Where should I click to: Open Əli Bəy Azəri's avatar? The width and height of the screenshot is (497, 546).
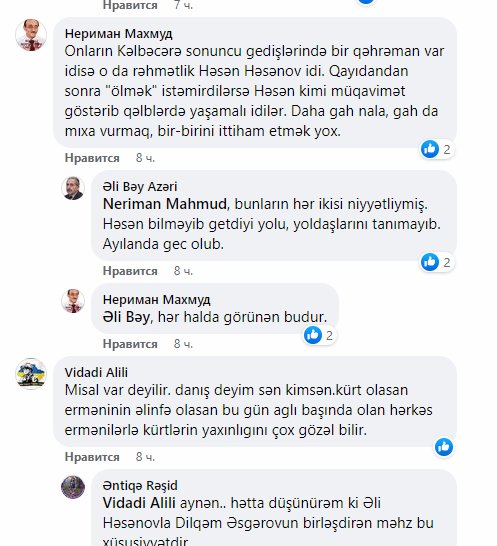(x=73, y=188)
